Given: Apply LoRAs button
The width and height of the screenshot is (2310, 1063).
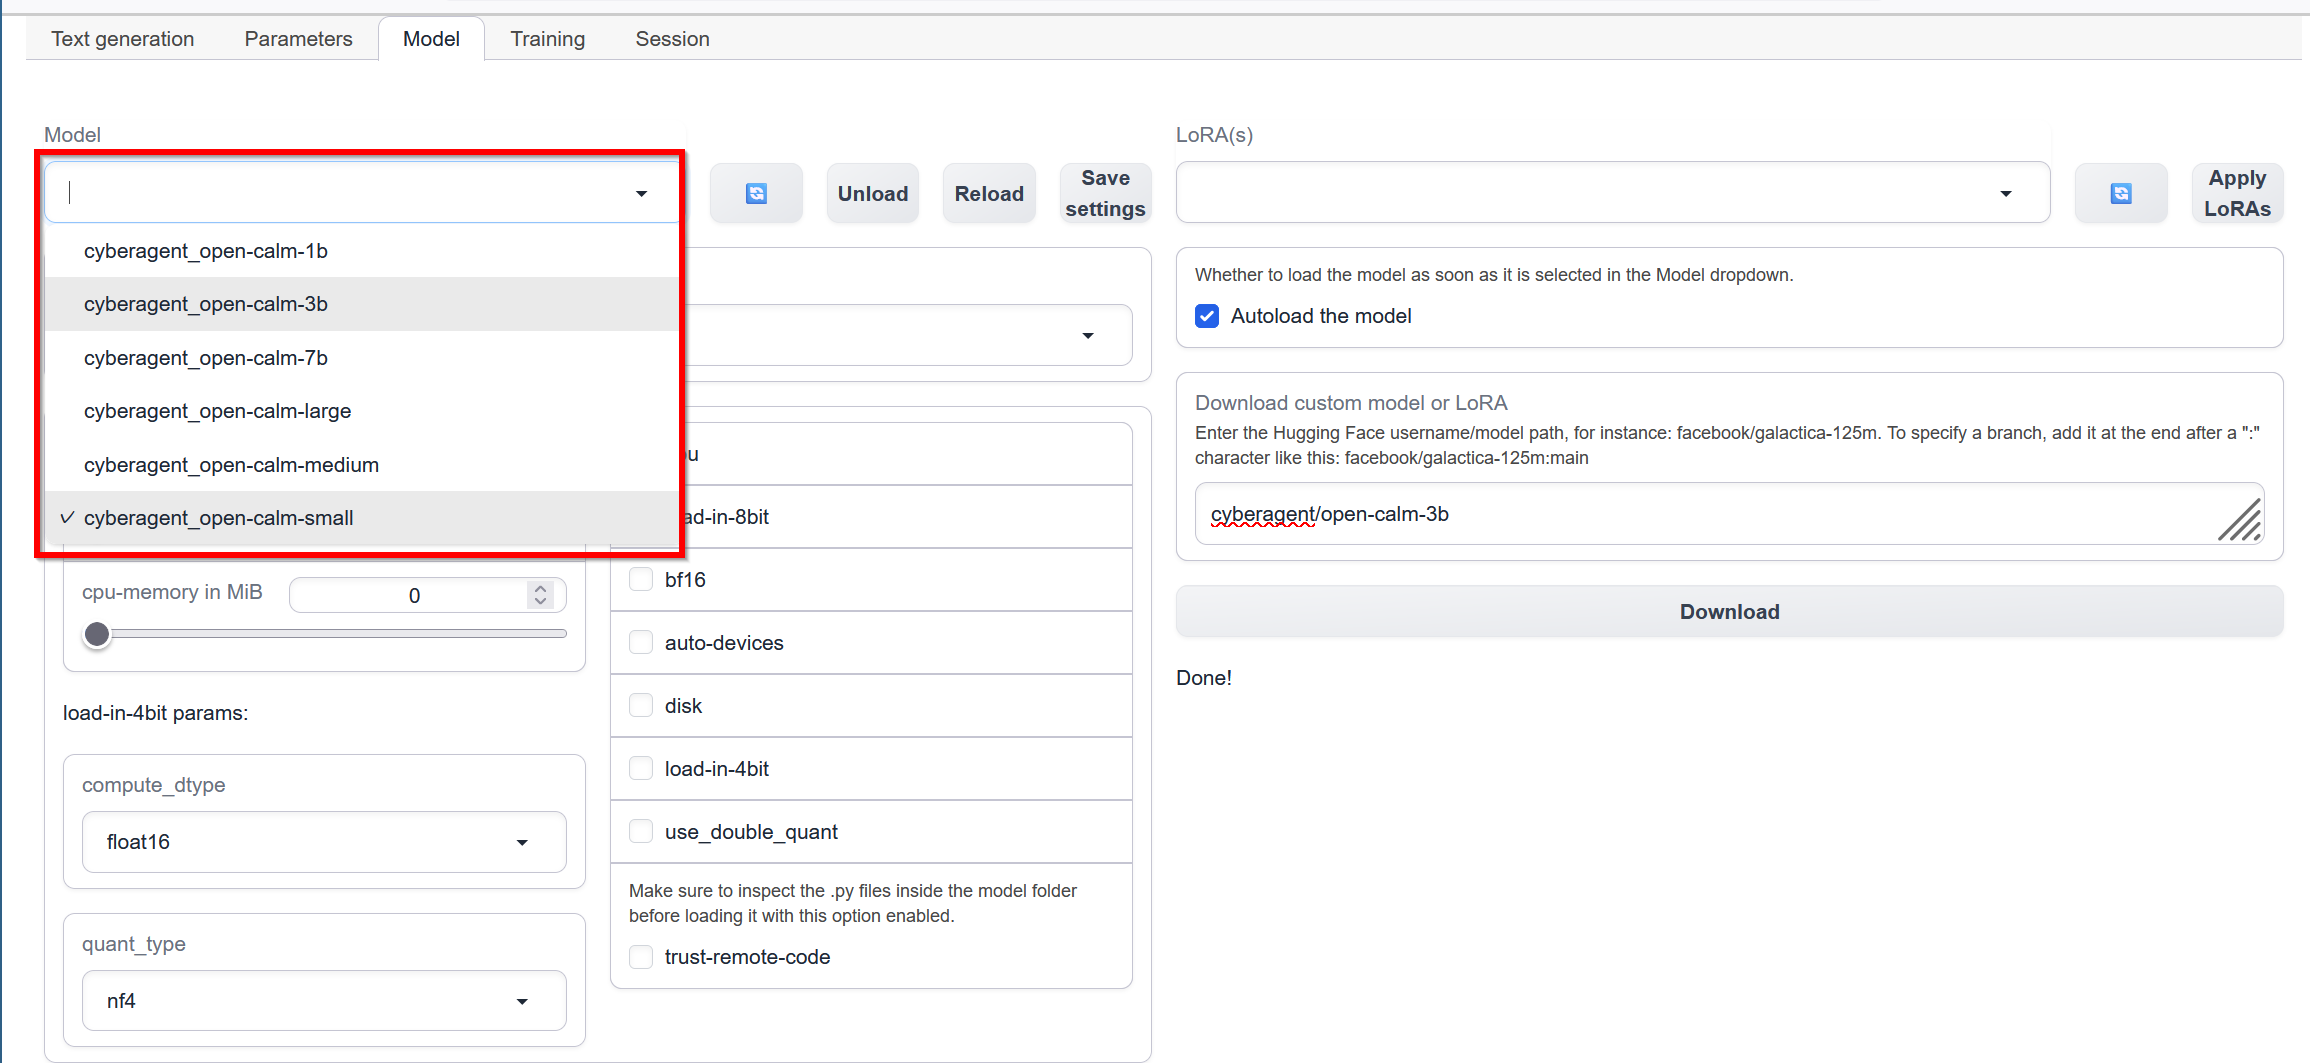Looking at the screenshot, I should tap(2237, 193).
